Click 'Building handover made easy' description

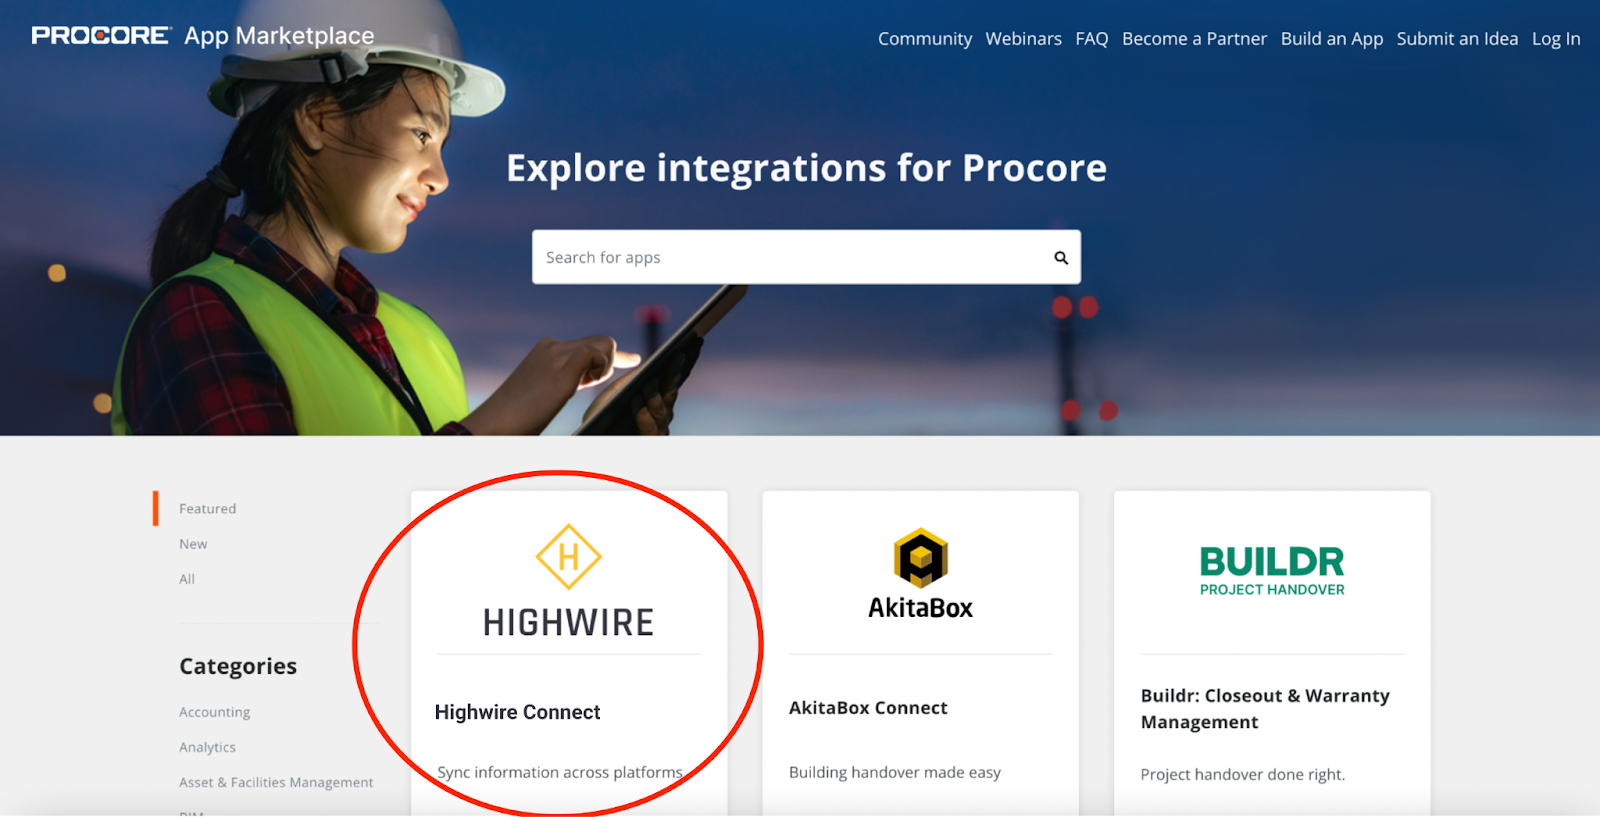[x=895, y=772]
